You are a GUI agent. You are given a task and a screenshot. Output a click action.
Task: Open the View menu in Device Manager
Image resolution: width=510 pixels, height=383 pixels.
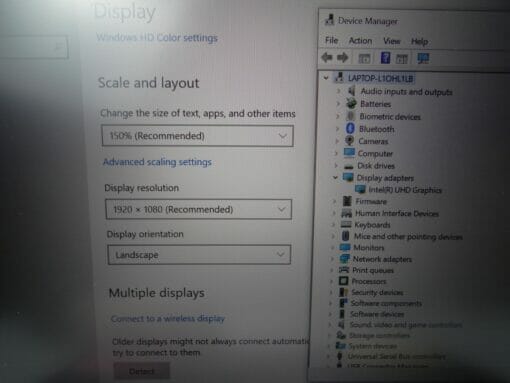click(x=392, y=41)
